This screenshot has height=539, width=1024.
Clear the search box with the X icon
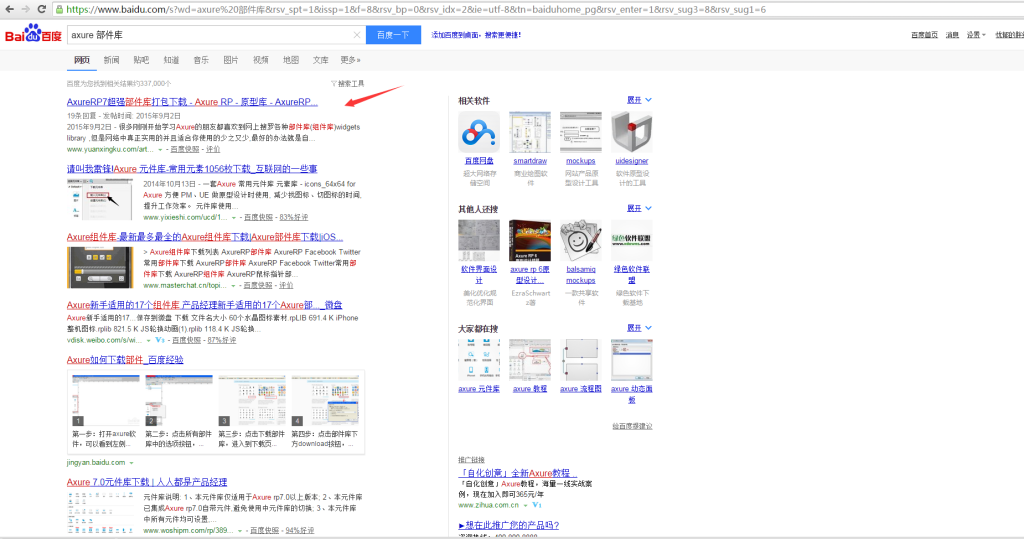[357, 35]
